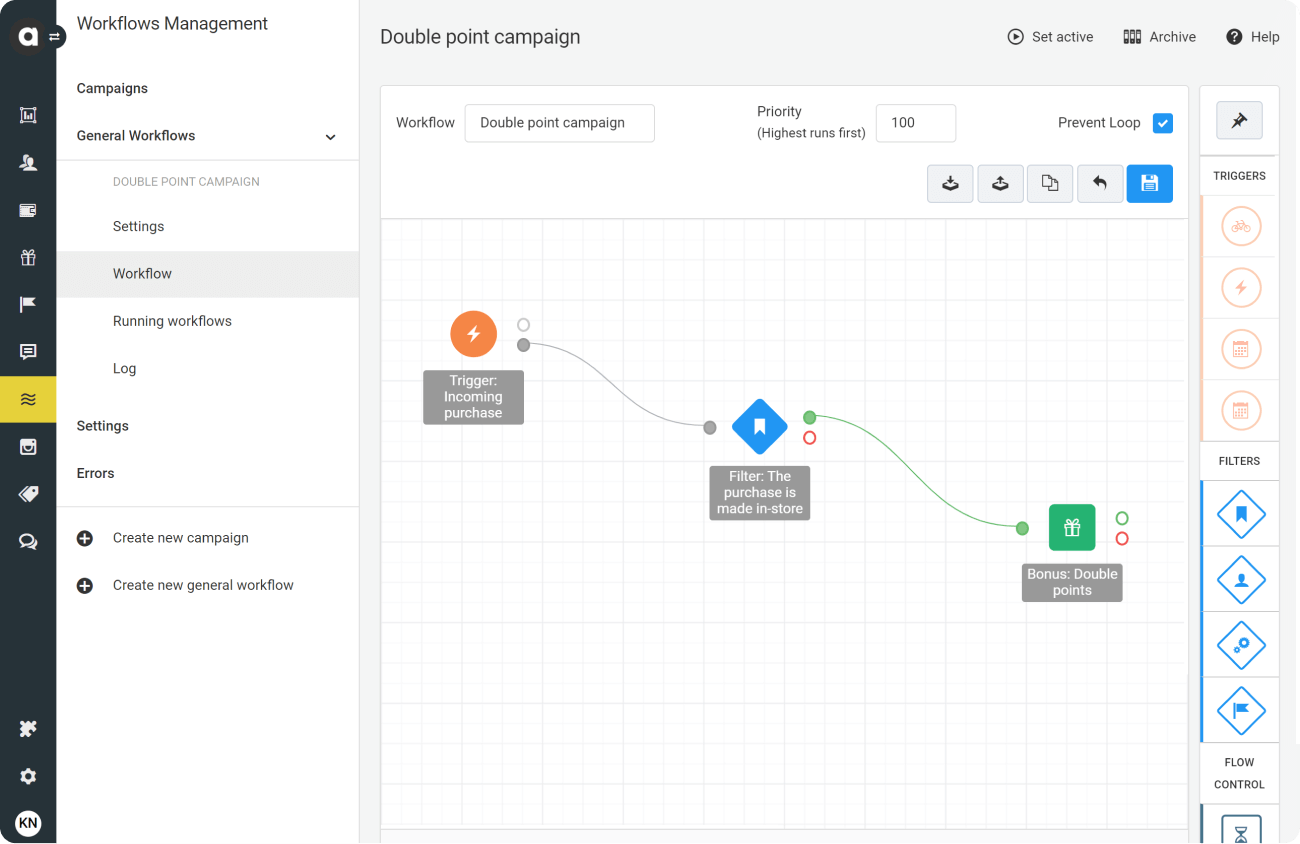Viewport: 1300px width, 844px height.
Task: Open the Log page for this campaign
Action: pos(124,368)
